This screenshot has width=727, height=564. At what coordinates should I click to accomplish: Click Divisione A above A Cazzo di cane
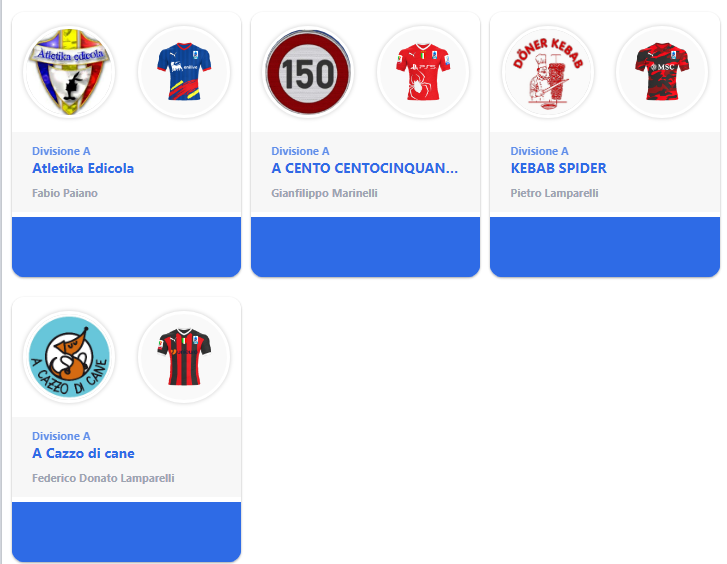61,436
